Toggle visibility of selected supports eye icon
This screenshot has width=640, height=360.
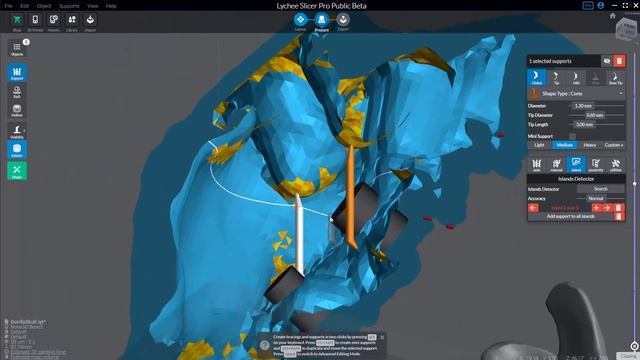click(607, 61)
